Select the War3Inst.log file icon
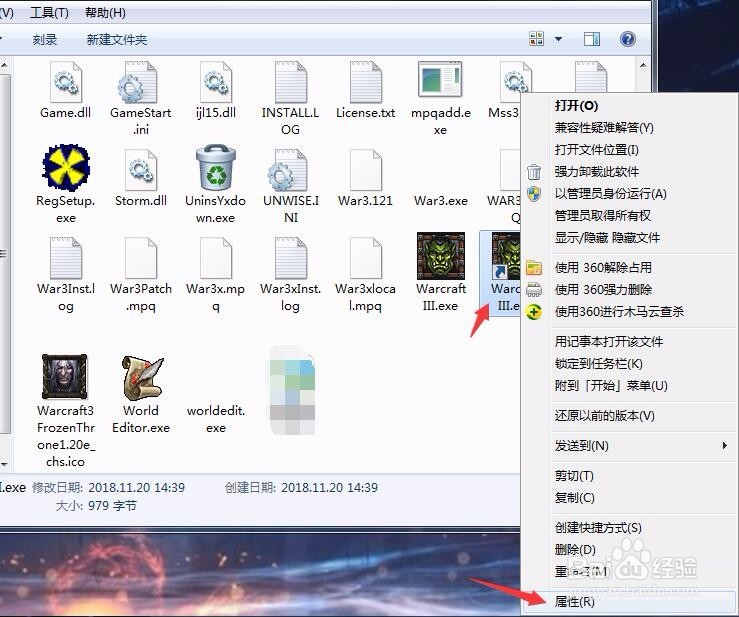 pyautogui.click(x=66, y=258)
